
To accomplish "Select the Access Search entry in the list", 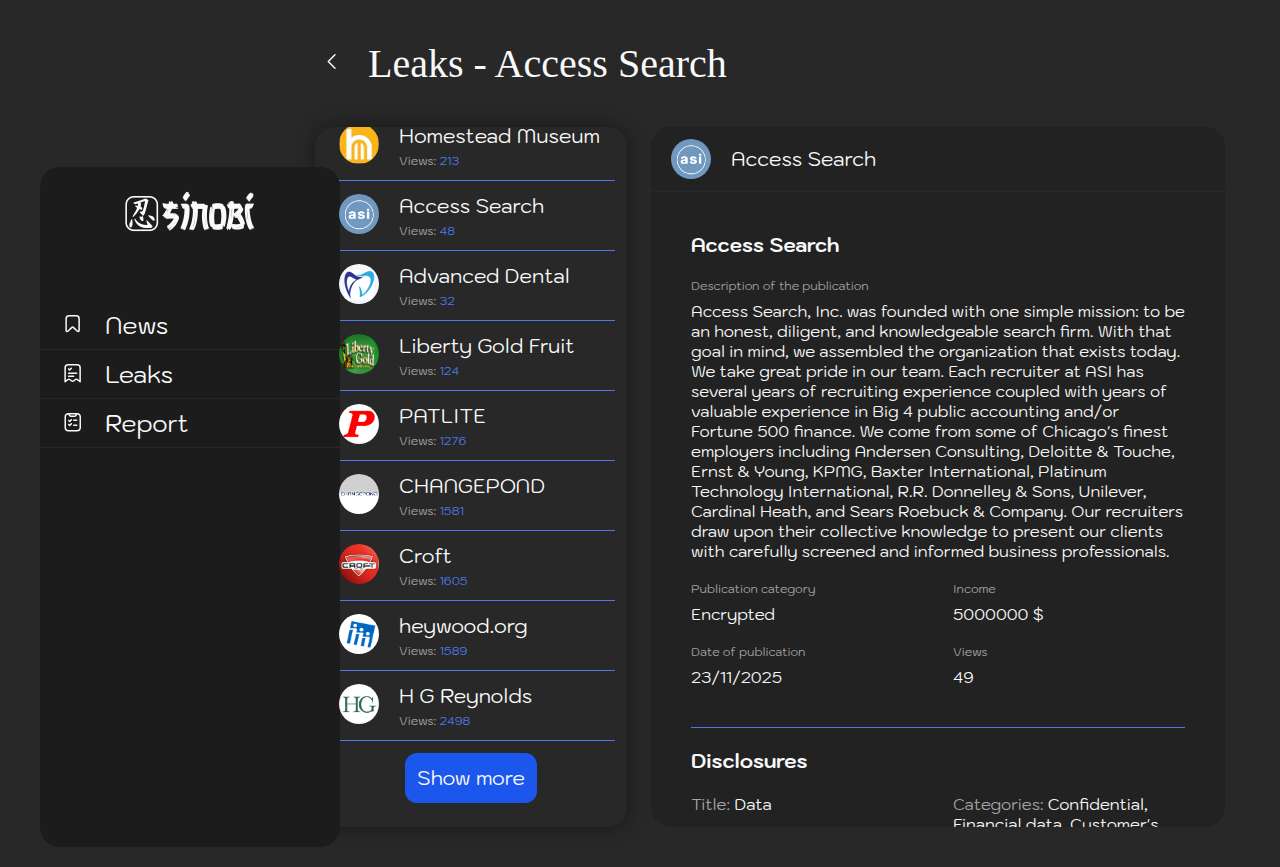I will 472,207.
